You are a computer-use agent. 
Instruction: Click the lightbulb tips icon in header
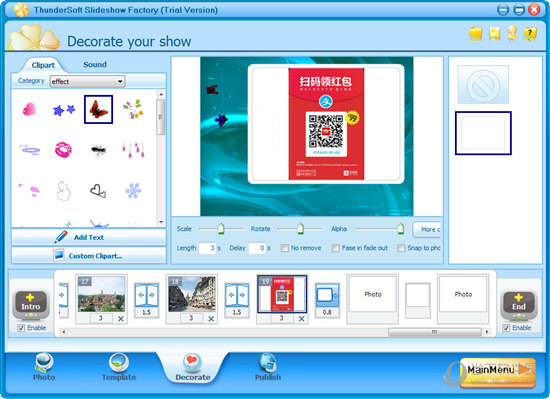[x=512, y=33]
